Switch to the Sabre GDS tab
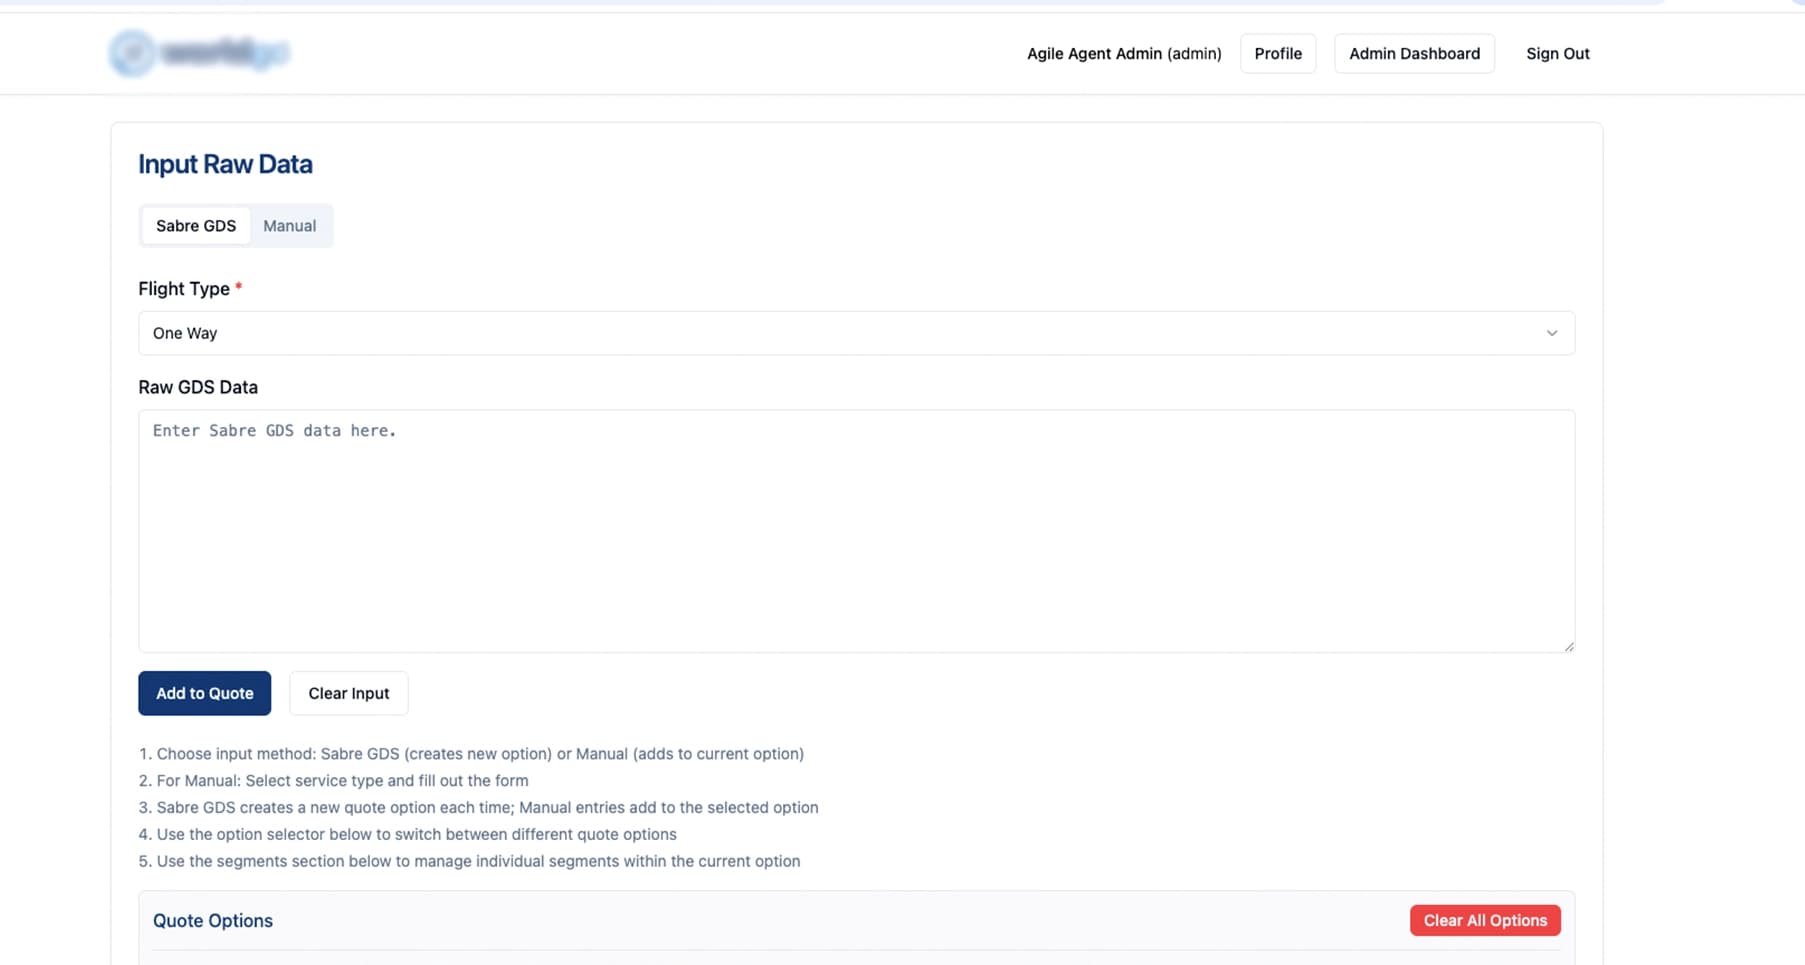Image resolution: width=1805 pixels, height=965 pixels. point(196,226)
